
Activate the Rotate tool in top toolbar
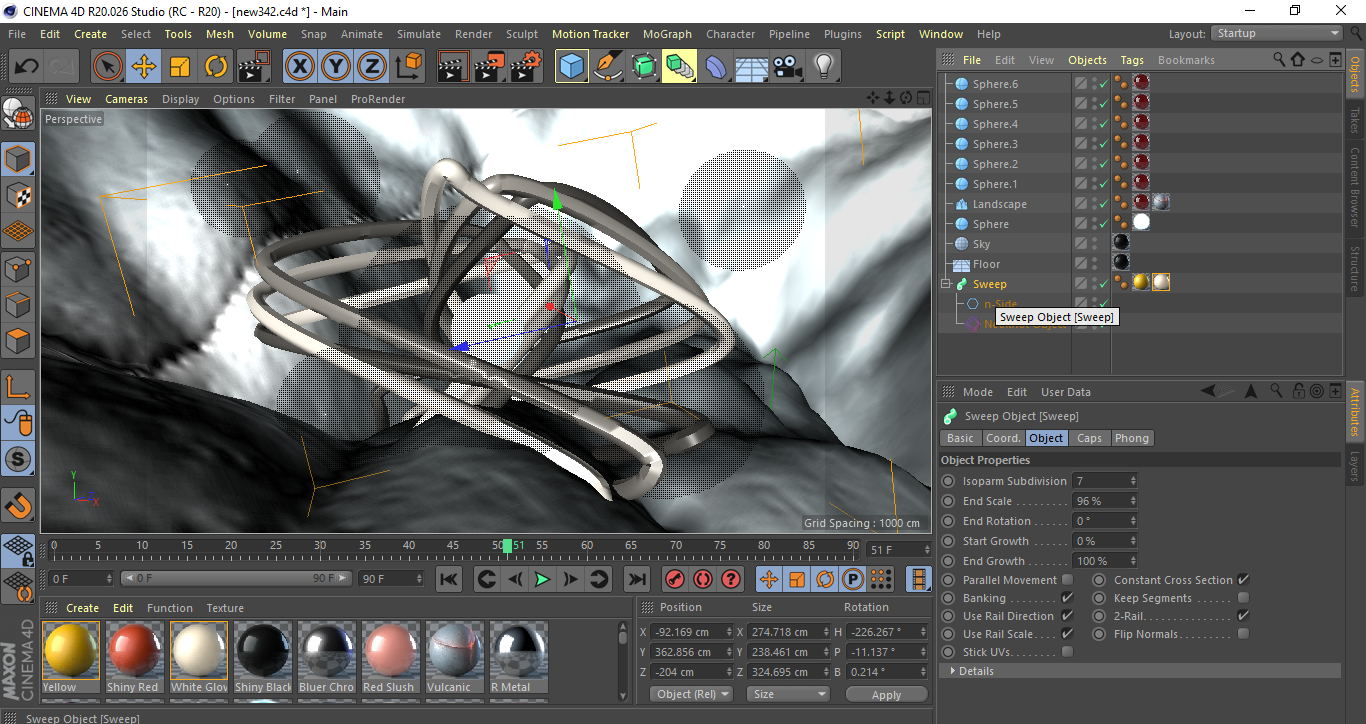pos(216,67)
